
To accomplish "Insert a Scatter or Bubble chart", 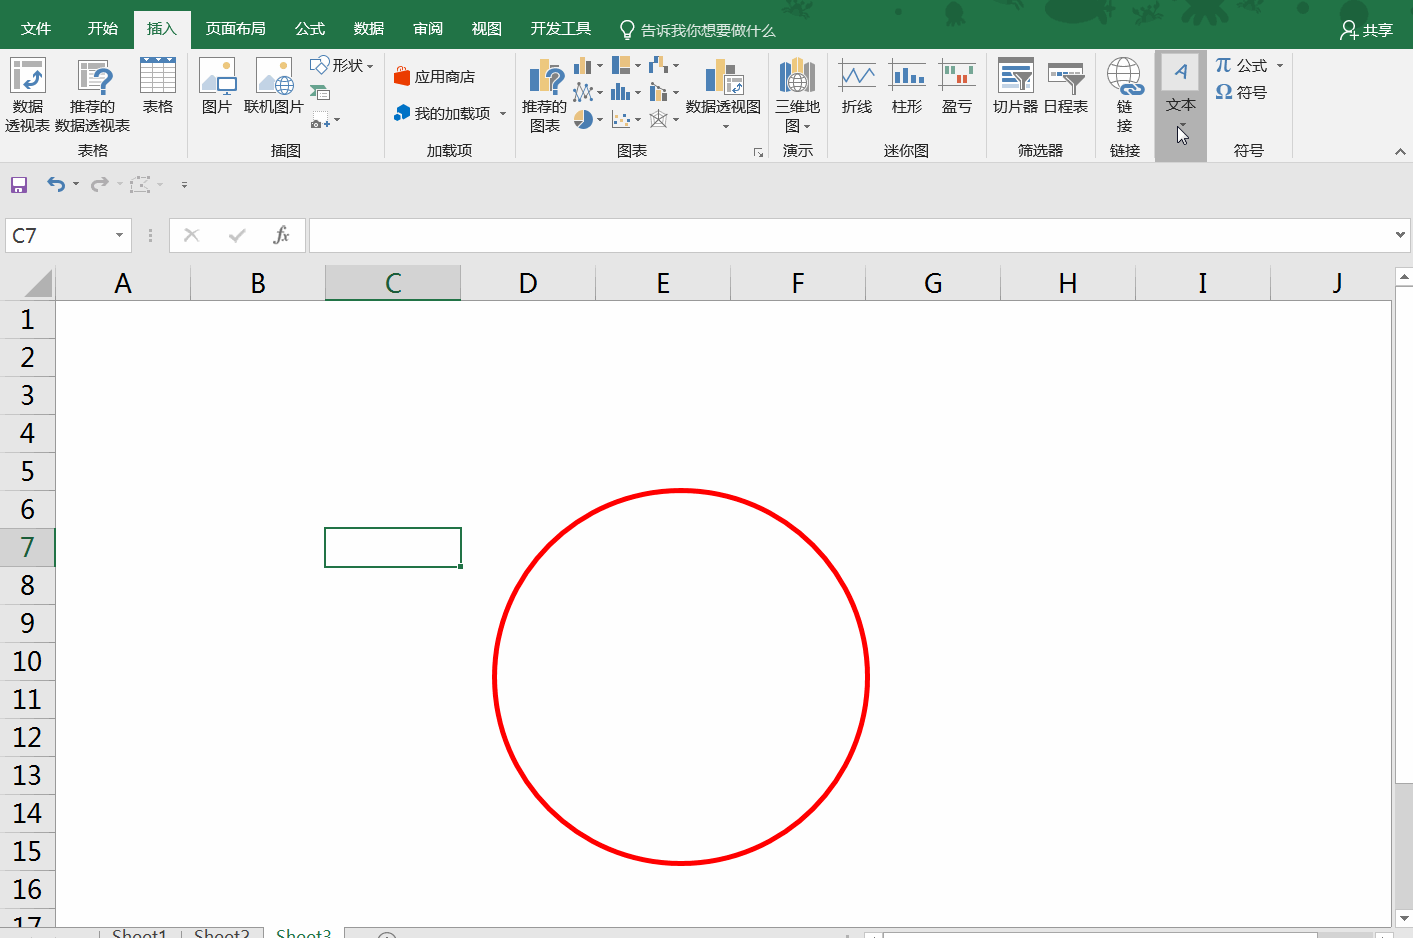I will click(626, 120).
